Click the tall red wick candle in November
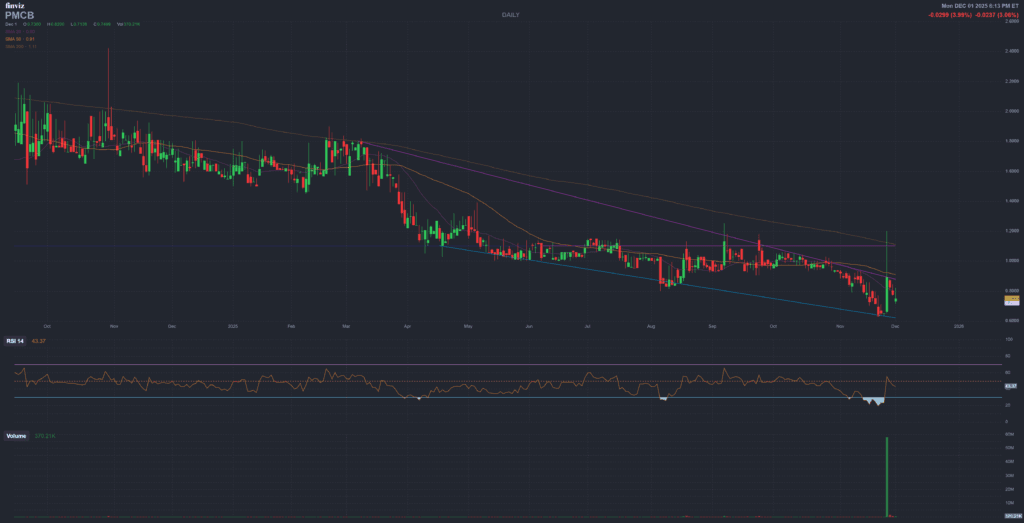 click(x=108, y=90)
